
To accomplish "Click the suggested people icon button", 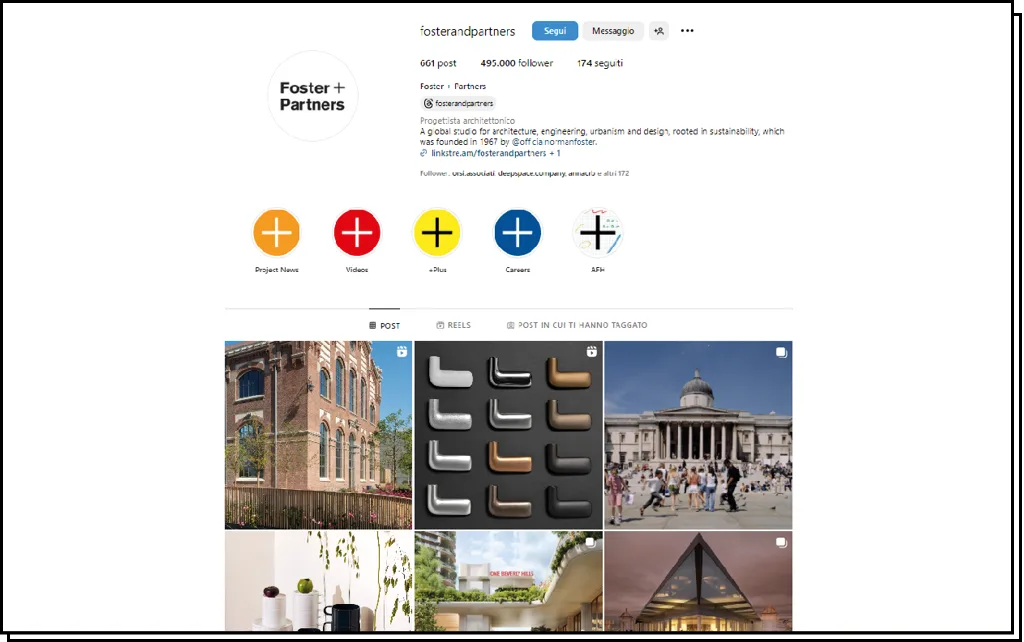I will (658, 31).
